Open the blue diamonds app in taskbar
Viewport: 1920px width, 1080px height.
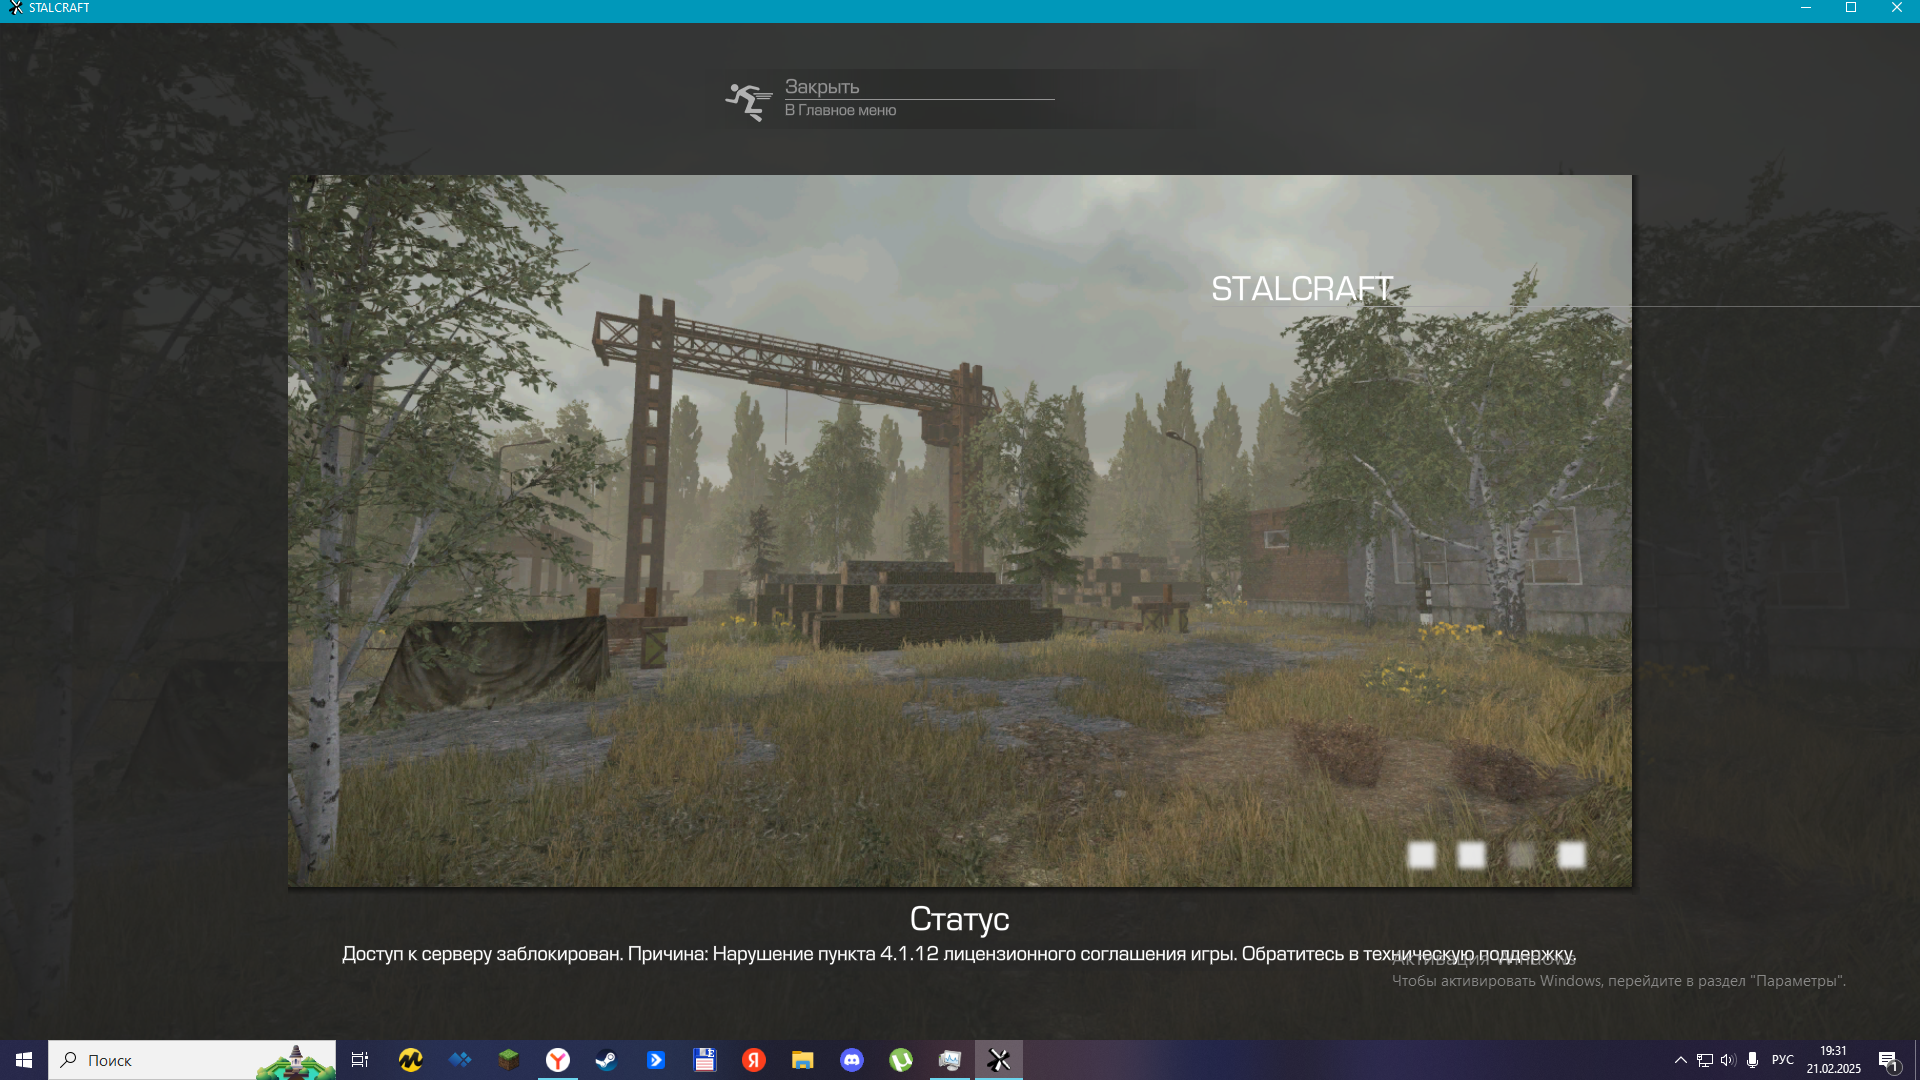460,1060
